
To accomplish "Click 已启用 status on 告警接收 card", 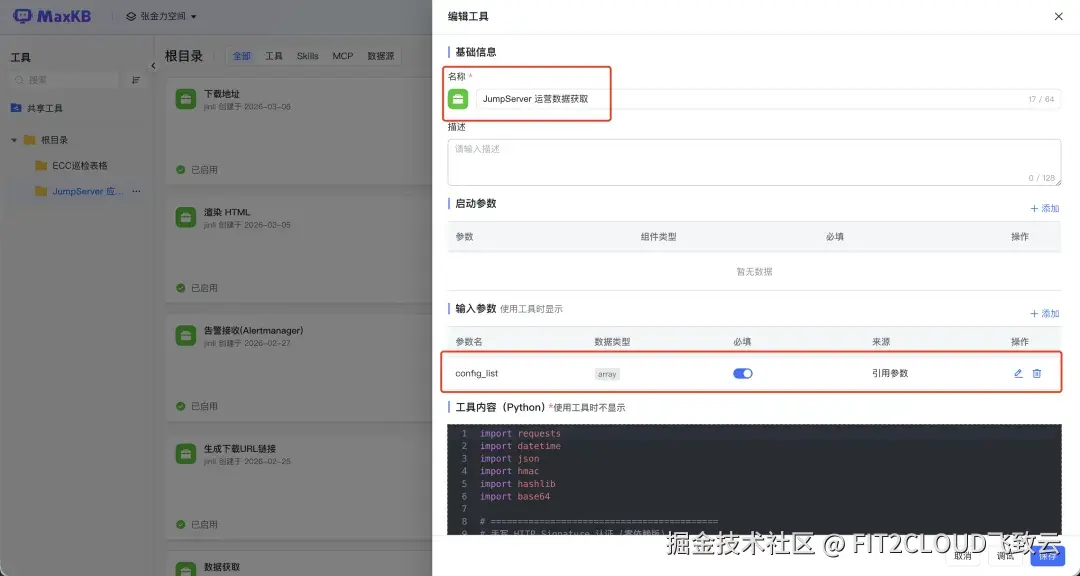I will point(197,407).
